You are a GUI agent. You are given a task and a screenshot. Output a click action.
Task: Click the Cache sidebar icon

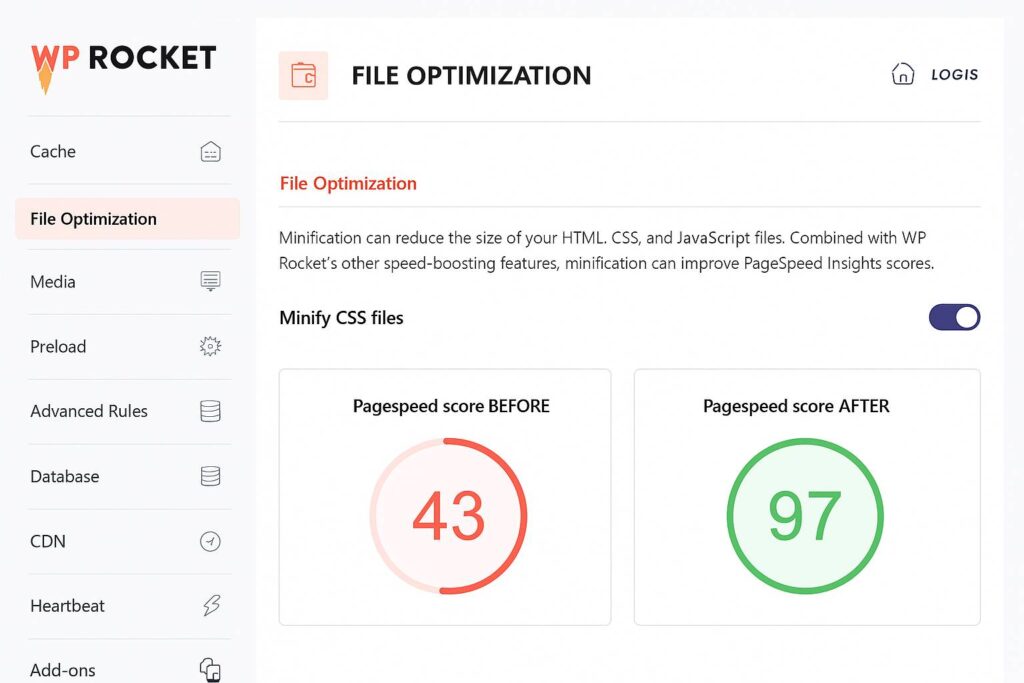[x=210, y=152]
